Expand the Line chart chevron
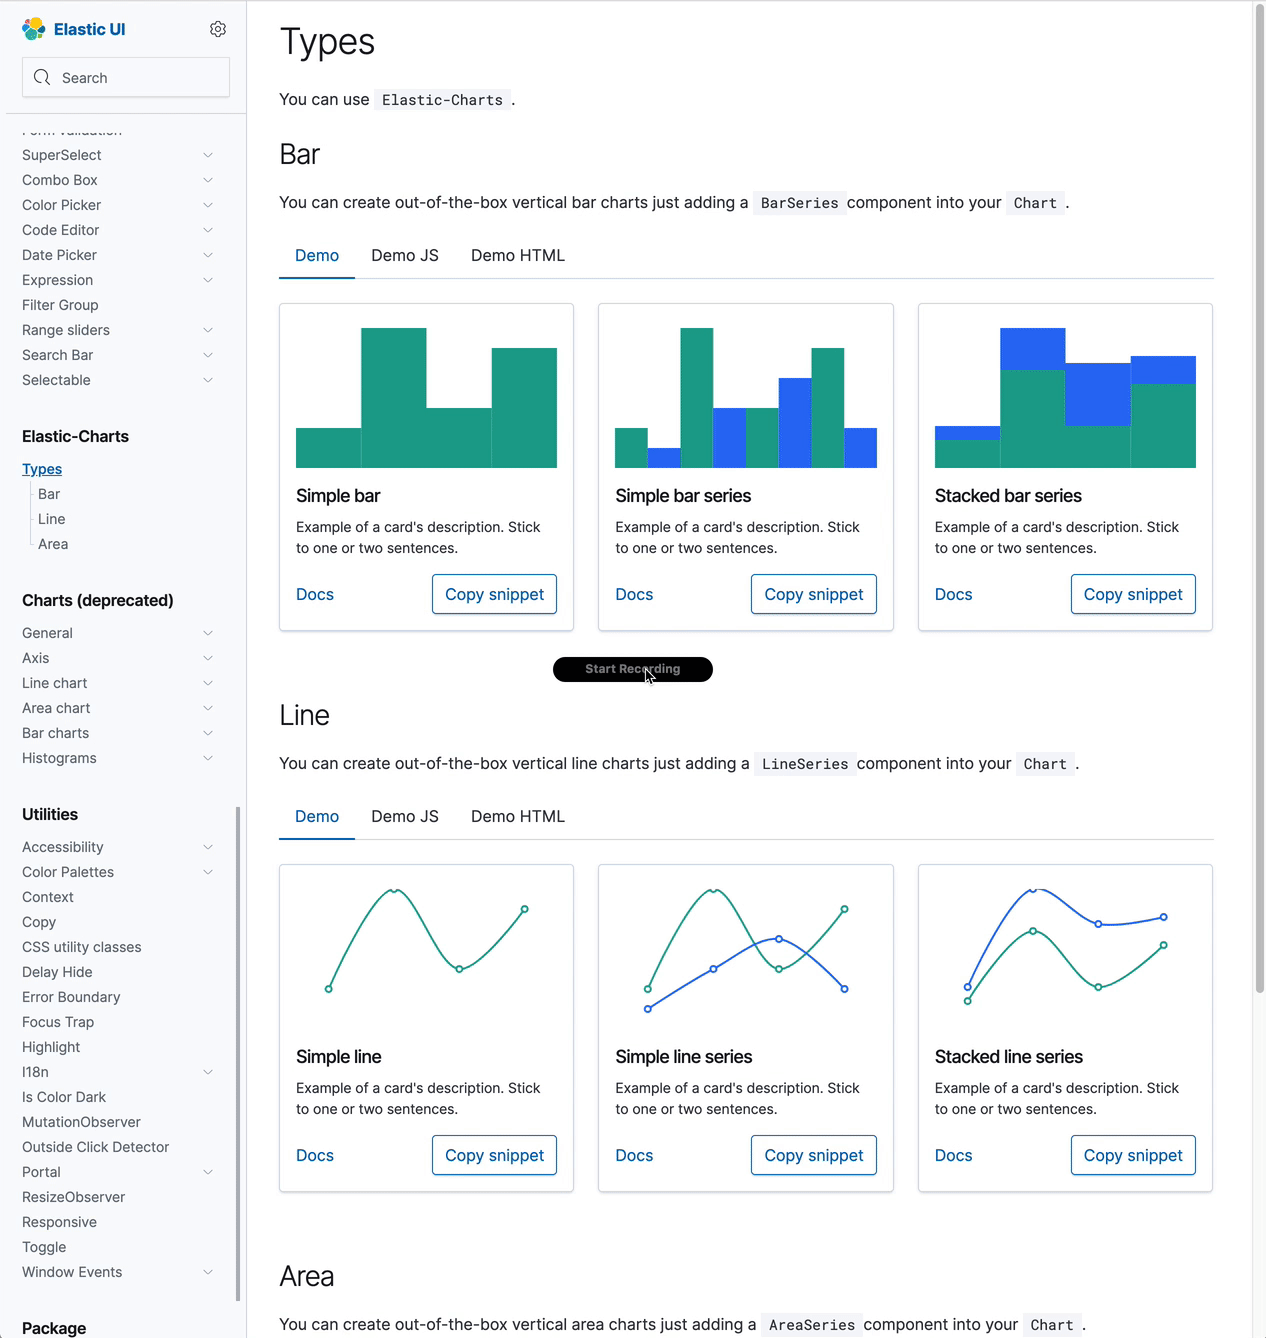Screen dimensions: 1266x1338 [208, 683]
